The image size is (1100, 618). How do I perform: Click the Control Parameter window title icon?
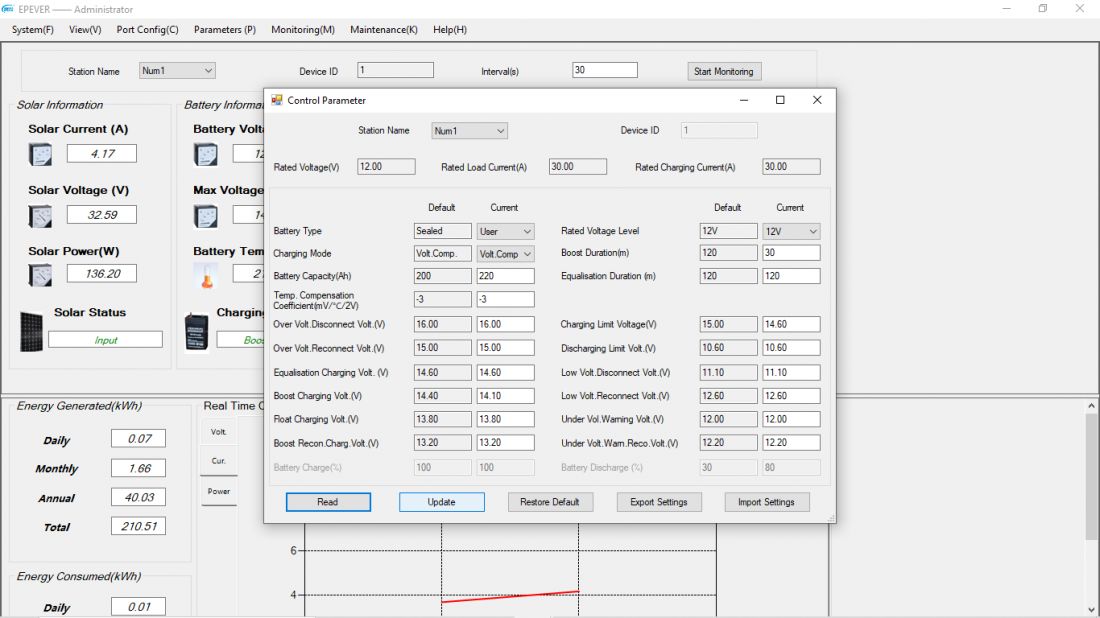click(x=276, y=100)
